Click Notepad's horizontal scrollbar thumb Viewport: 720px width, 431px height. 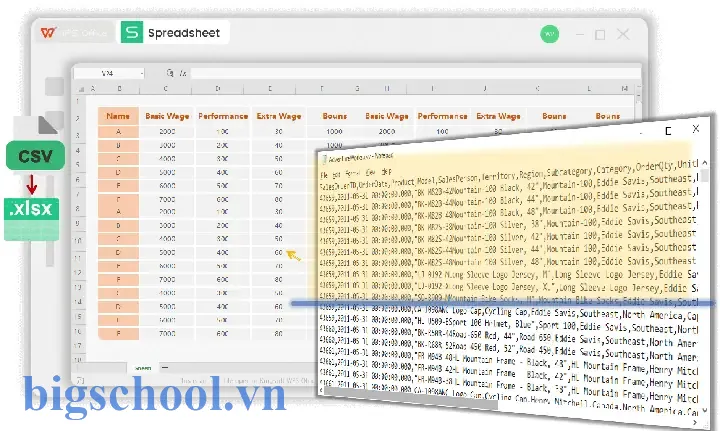tap(411, 399)
